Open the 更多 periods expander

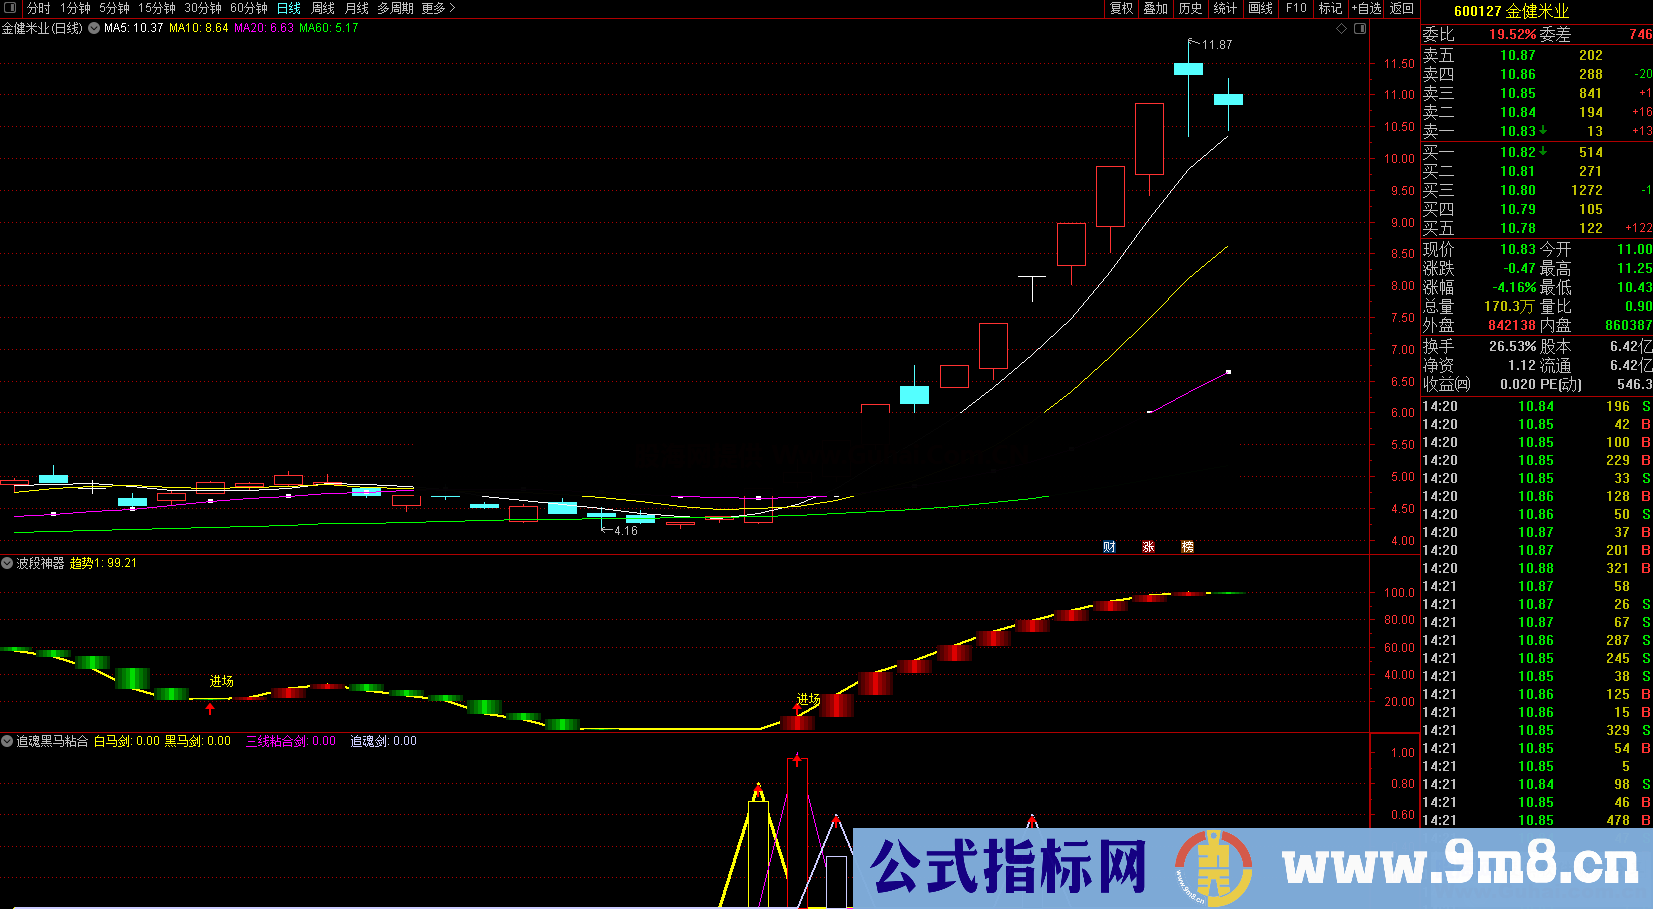[x=438, y=8]
